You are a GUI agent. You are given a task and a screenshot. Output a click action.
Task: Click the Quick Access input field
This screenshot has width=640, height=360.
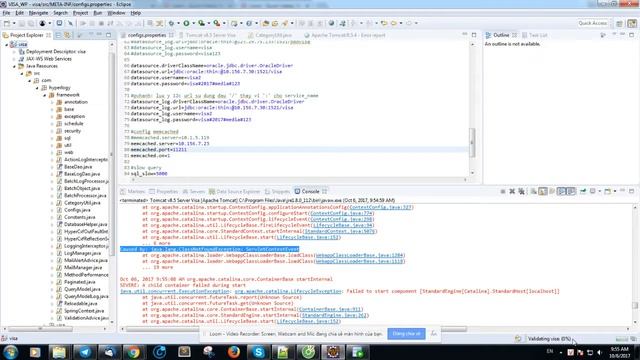(593, 23)
